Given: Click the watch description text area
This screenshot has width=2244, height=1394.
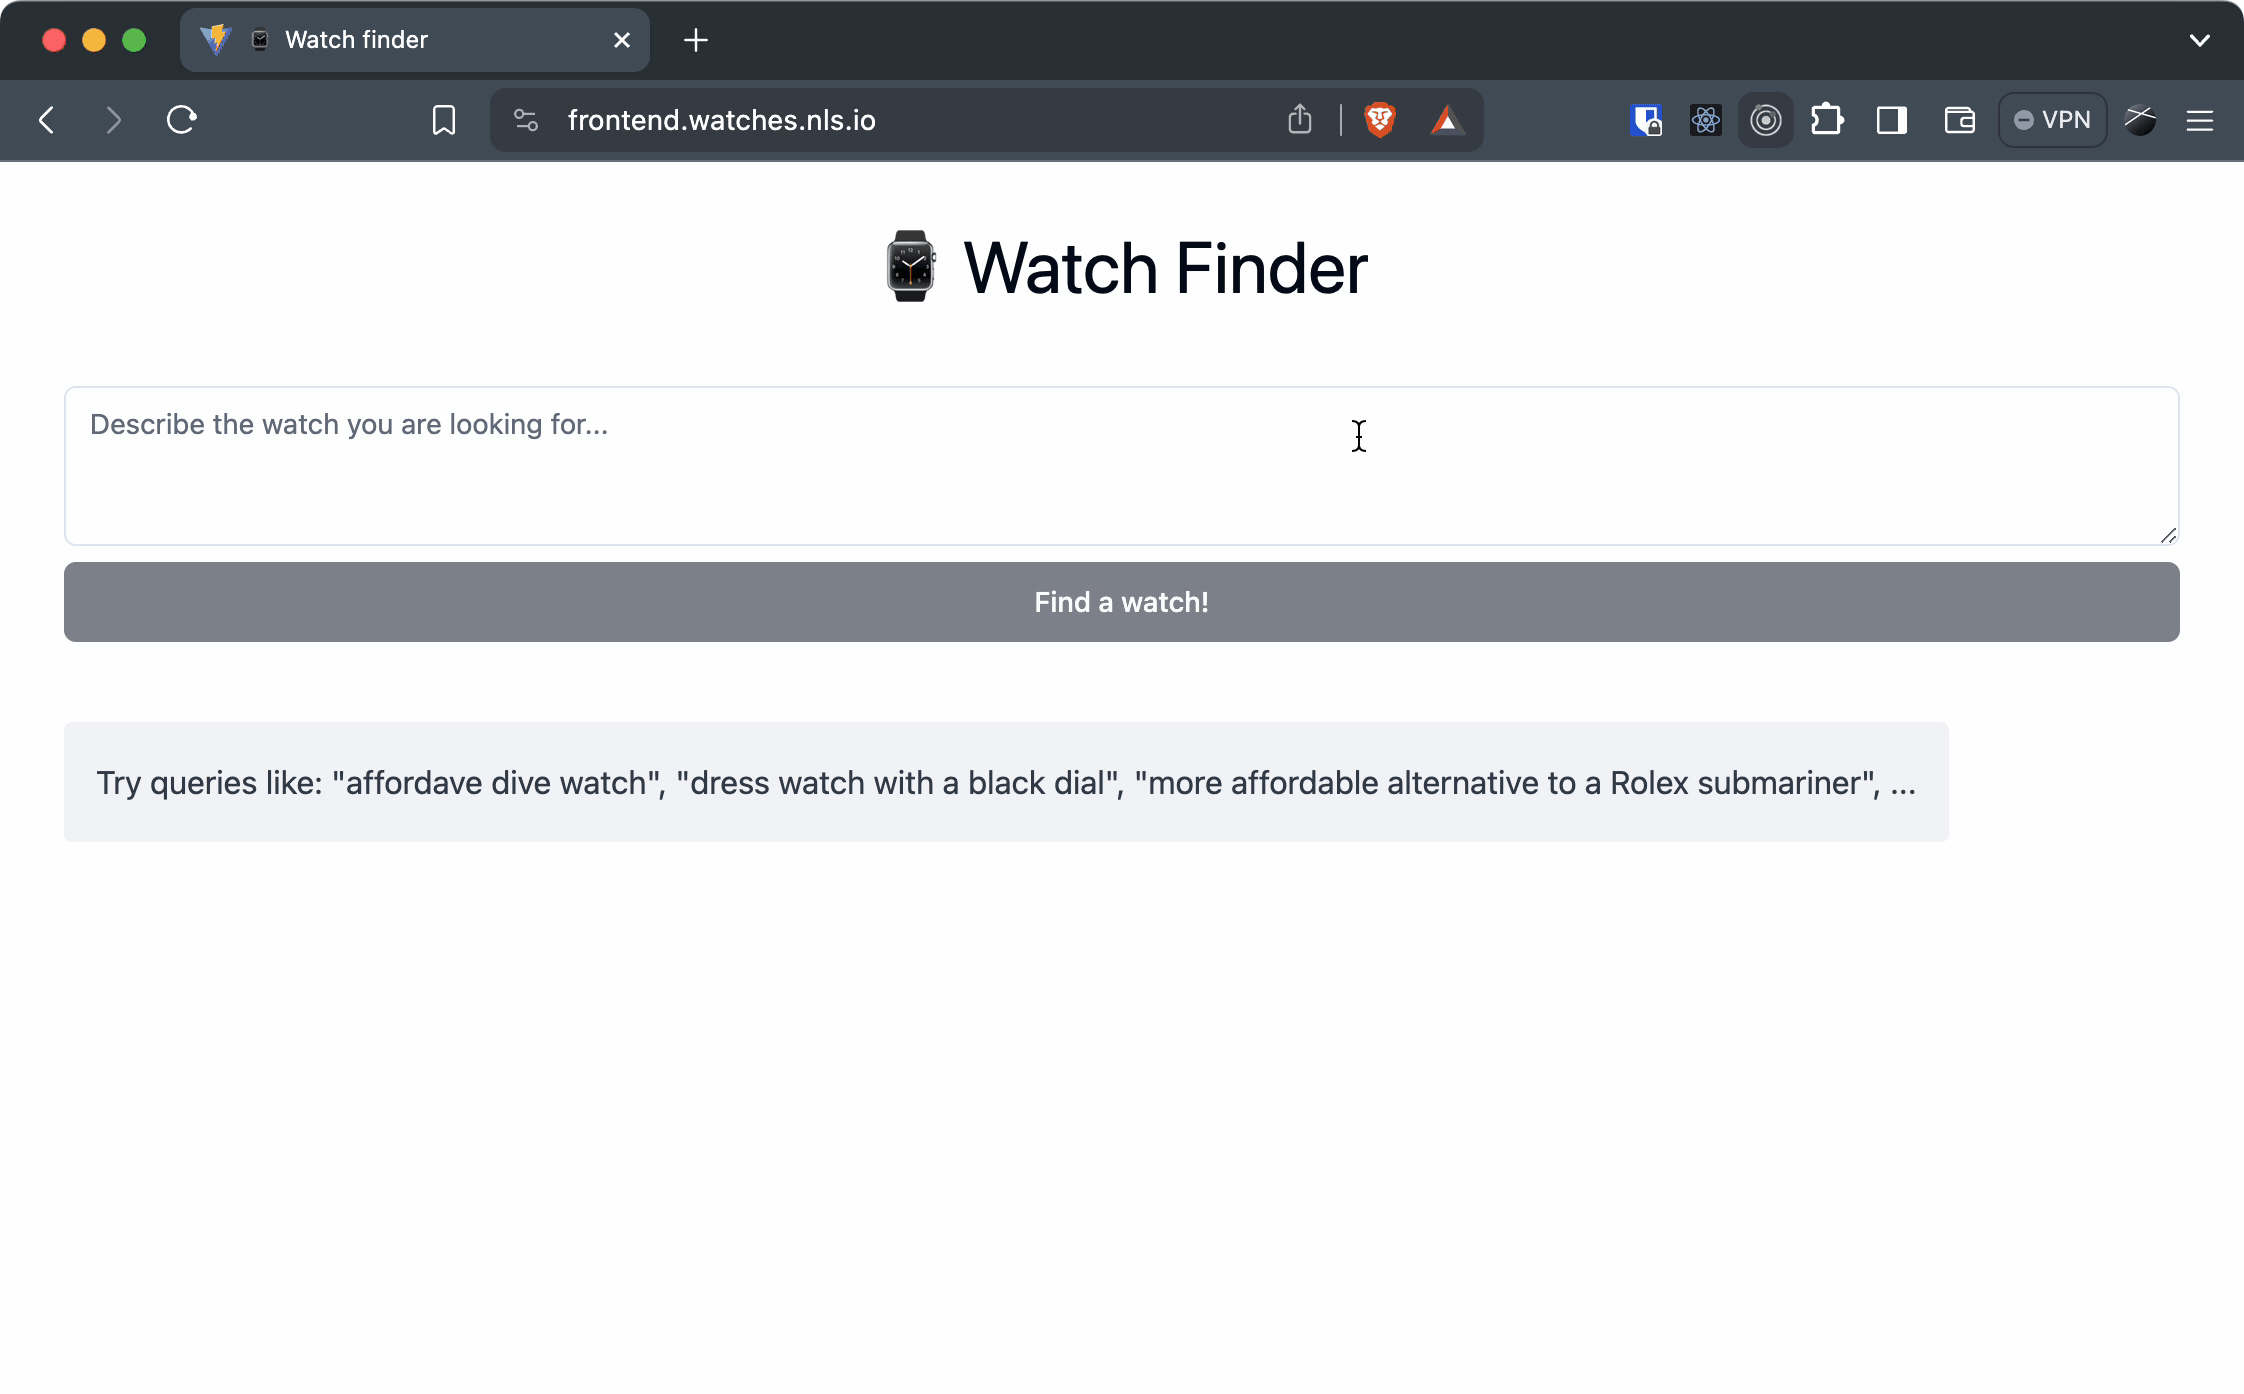Looking at the screenshot, I should (x=1120, y=466).
